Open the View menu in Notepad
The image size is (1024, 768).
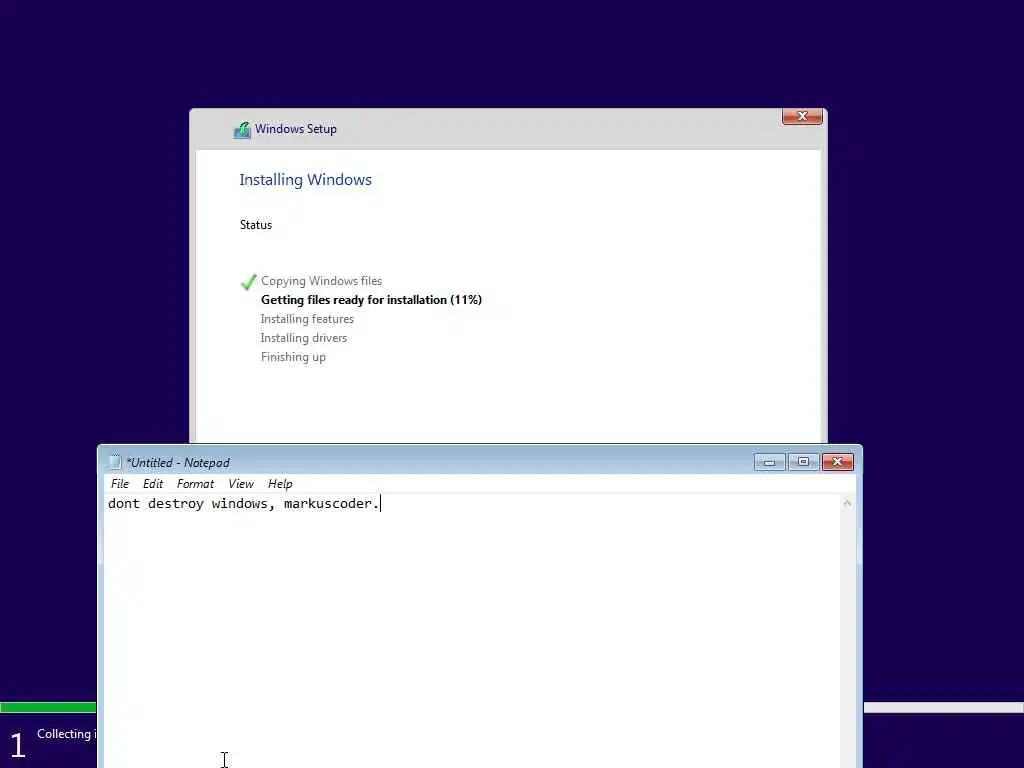[x=241, y=484]
